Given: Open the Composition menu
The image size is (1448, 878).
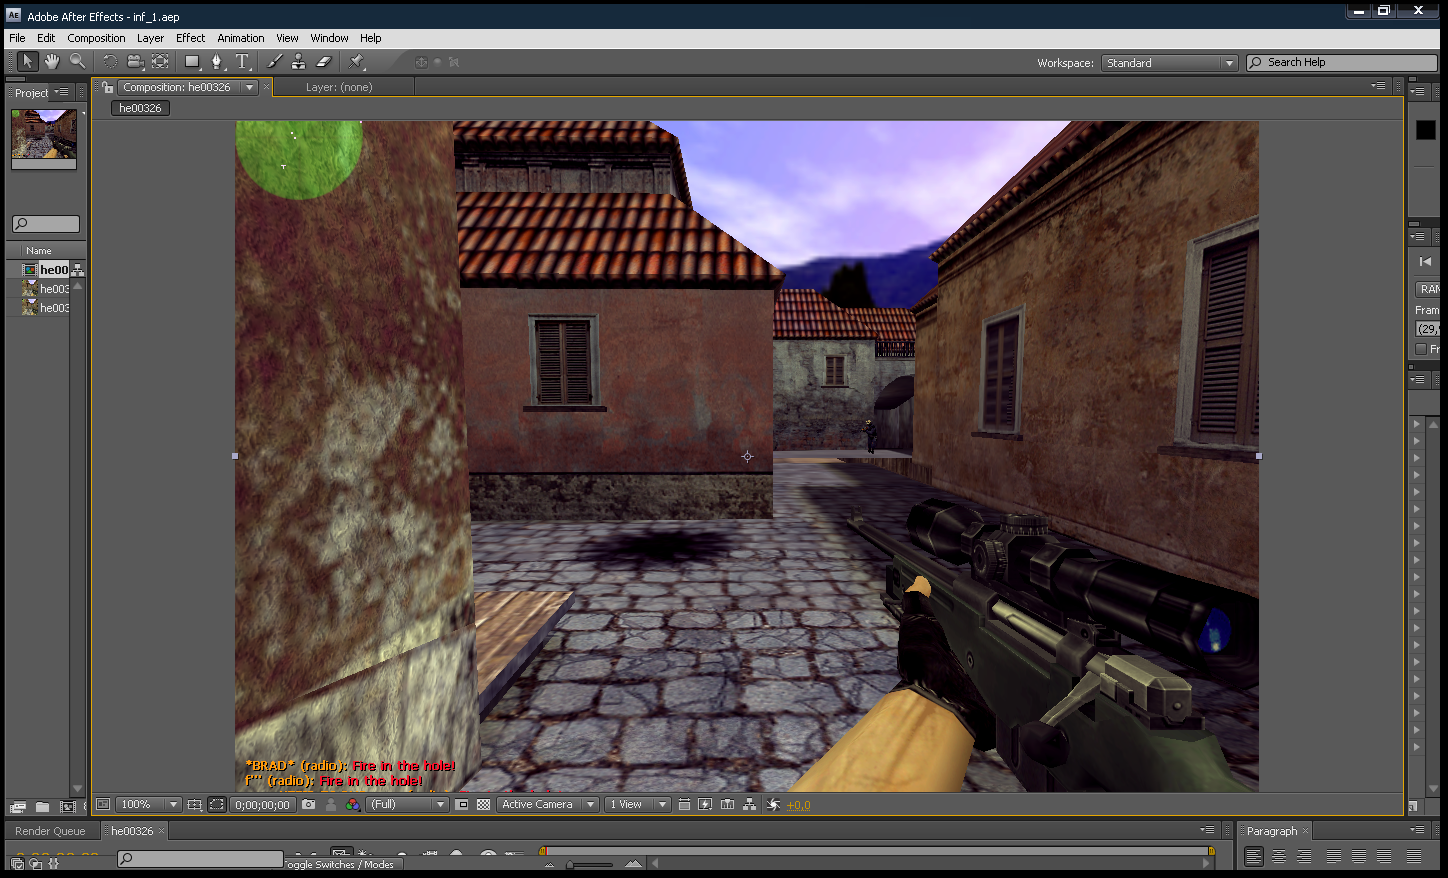Looking at the screenshot, I should 96,38.
